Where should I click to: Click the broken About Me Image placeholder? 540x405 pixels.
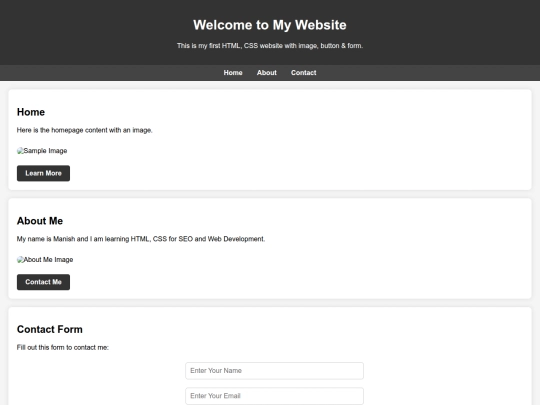[x=45, y=260]
